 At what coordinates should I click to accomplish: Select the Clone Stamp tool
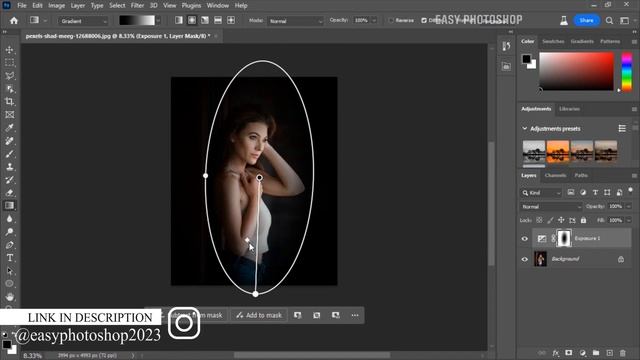(9, 167)
